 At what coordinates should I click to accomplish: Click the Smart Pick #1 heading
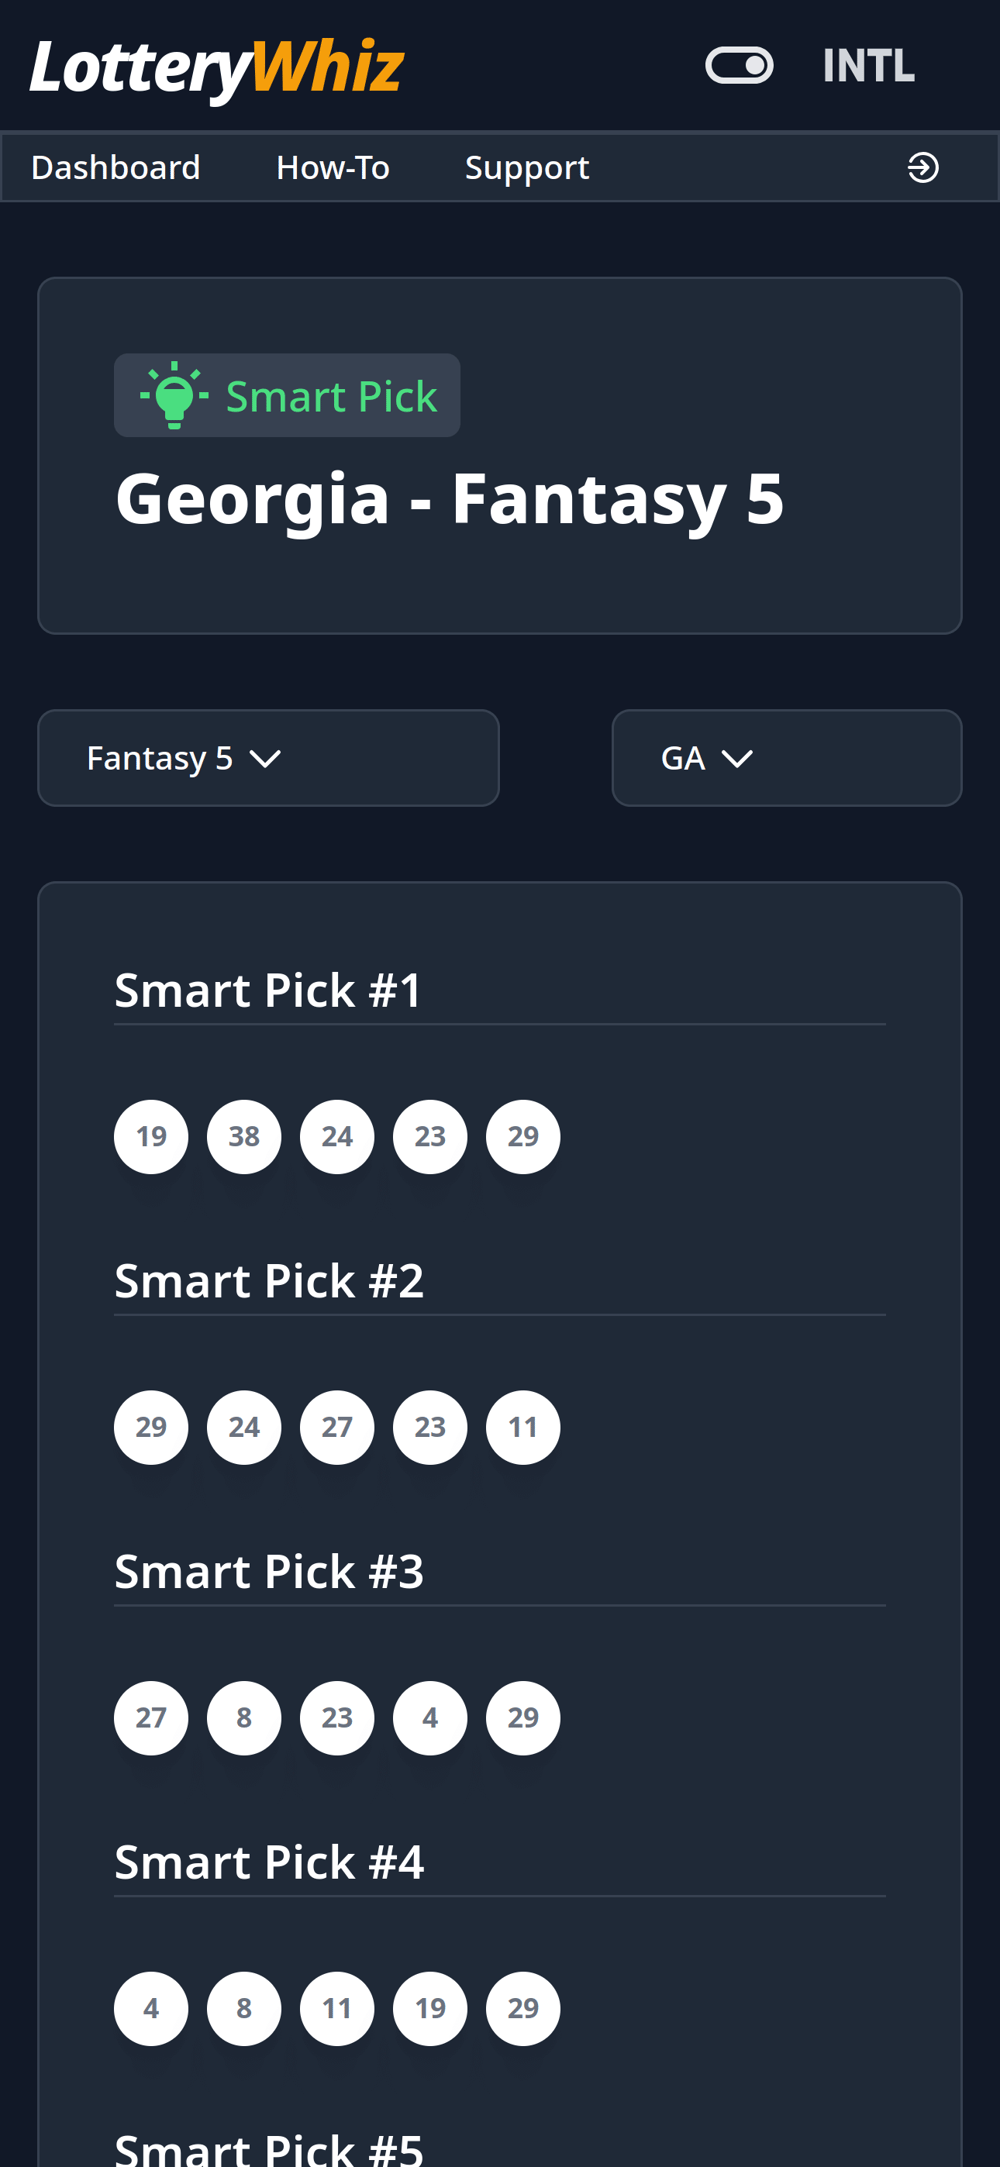point(268,990)
